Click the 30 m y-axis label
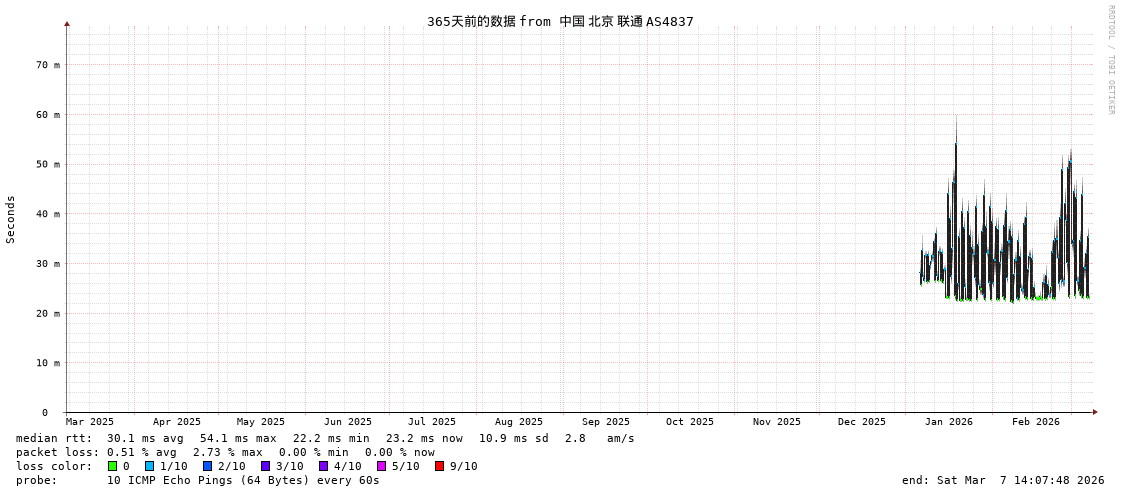Viewport: 1121px width, 494px height. [x=48, y=264]
